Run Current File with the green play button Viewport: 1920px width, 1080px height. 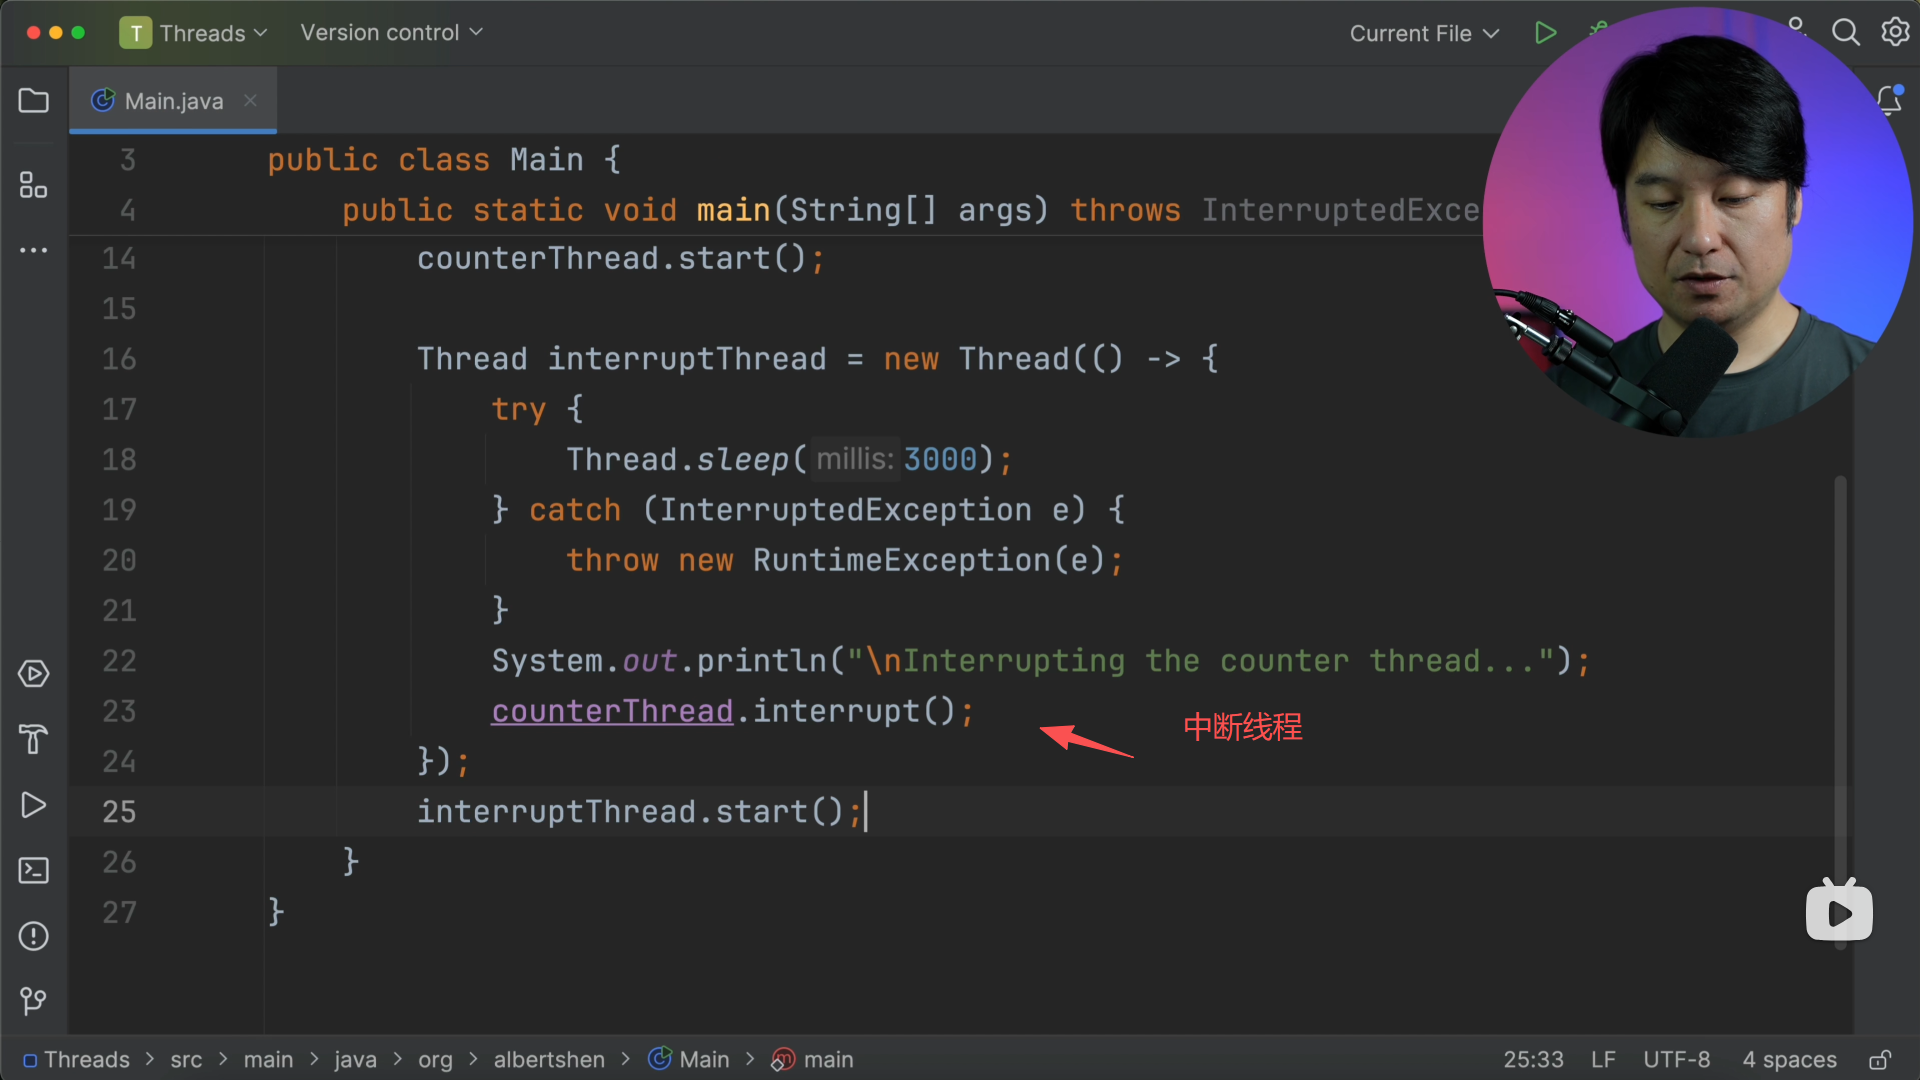[x=1545, y=33]
